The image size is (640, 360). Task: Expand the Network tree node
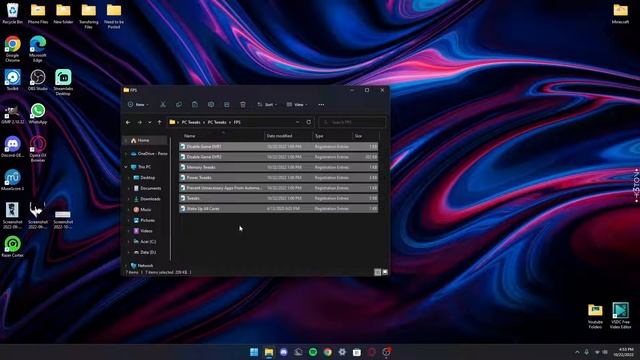126,265
